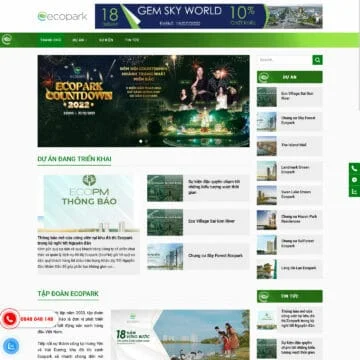The width and height of the screenshot is (360, 360).
Task: Open sidebar thumbnail for Swan Lake Green Ecopark
Action: tap(267, 195)
